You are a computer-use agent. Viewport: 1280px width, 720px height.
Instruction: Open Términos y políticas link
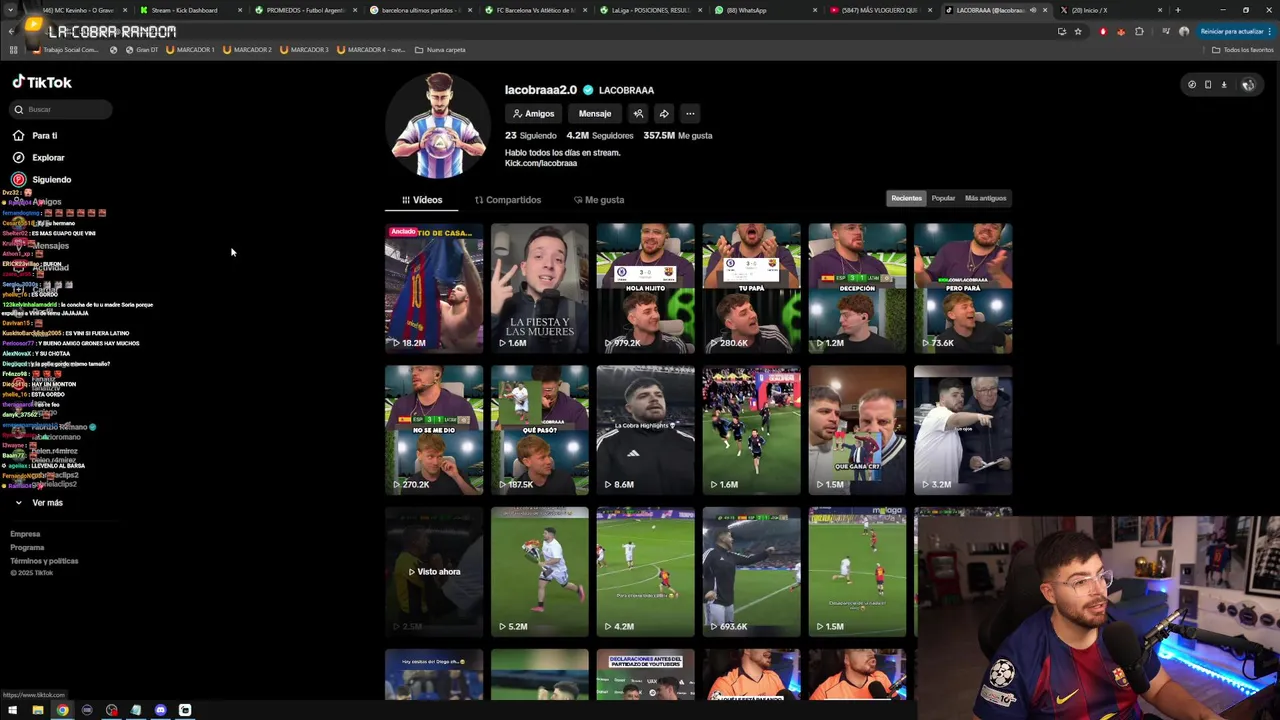44,561
